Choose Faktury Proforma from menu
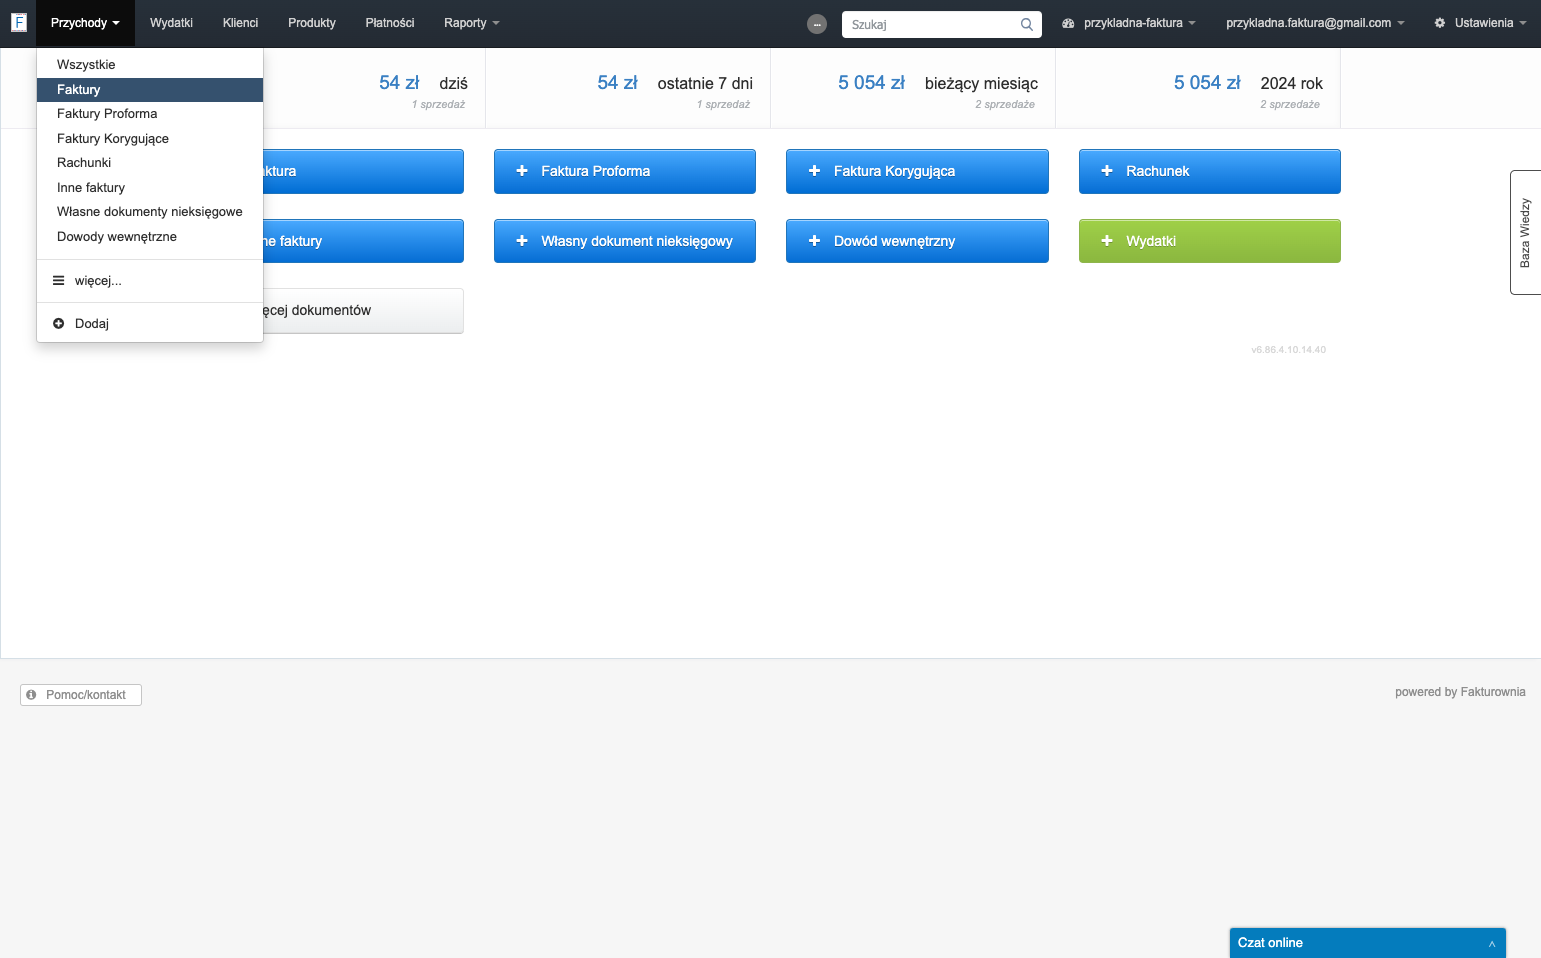 (150, 114)
